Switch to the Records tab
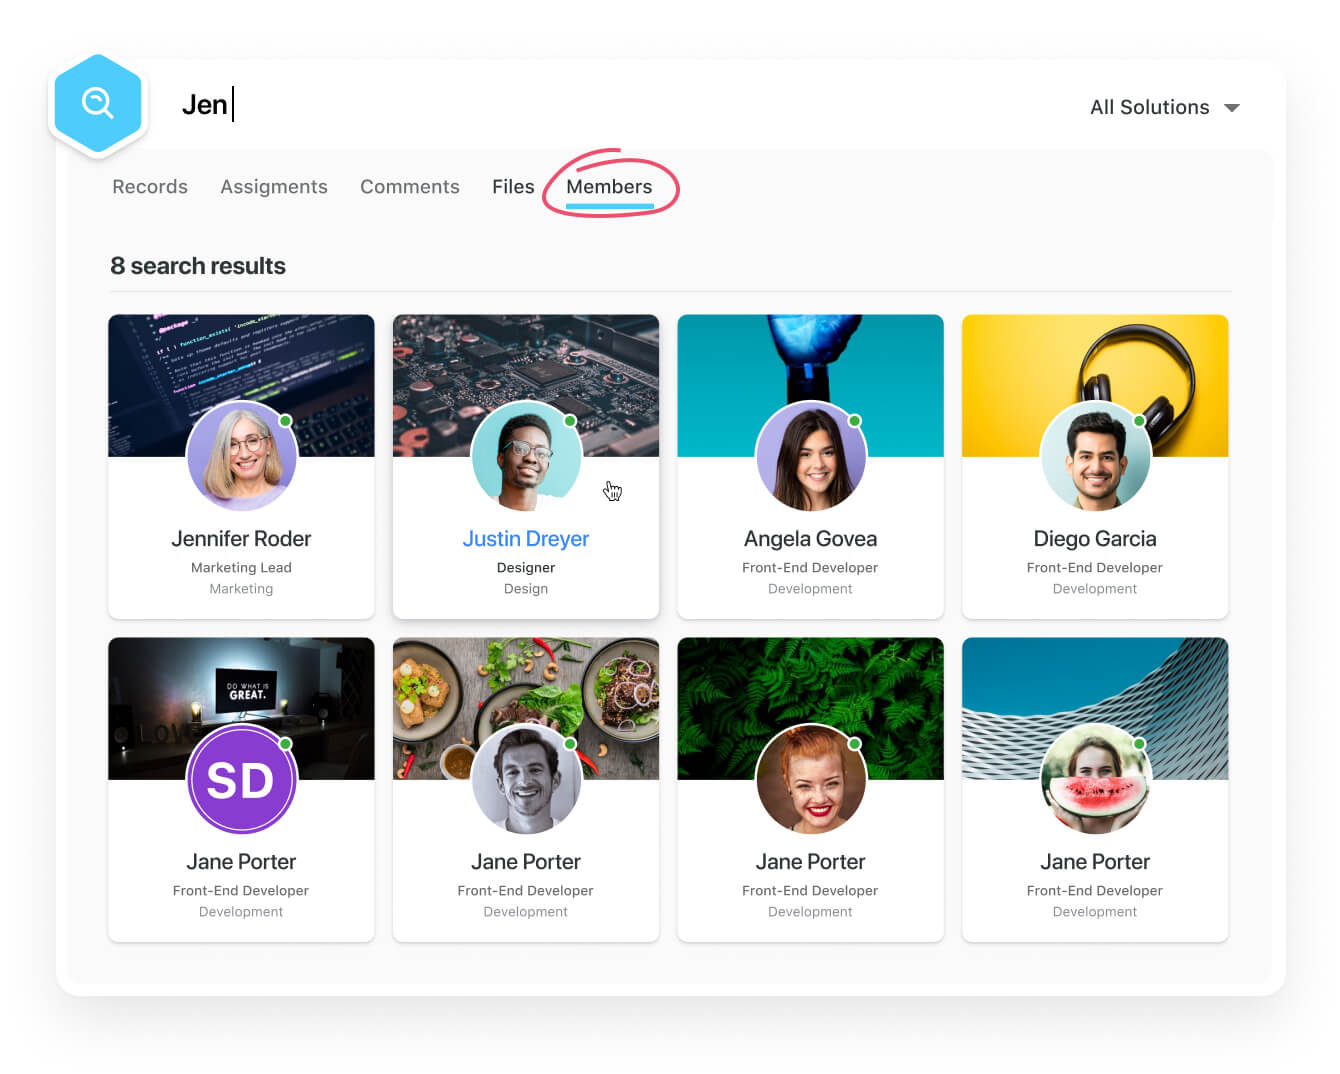Image resolution: width=1340 pixels, height=1074 pixels. pos(150,187)
